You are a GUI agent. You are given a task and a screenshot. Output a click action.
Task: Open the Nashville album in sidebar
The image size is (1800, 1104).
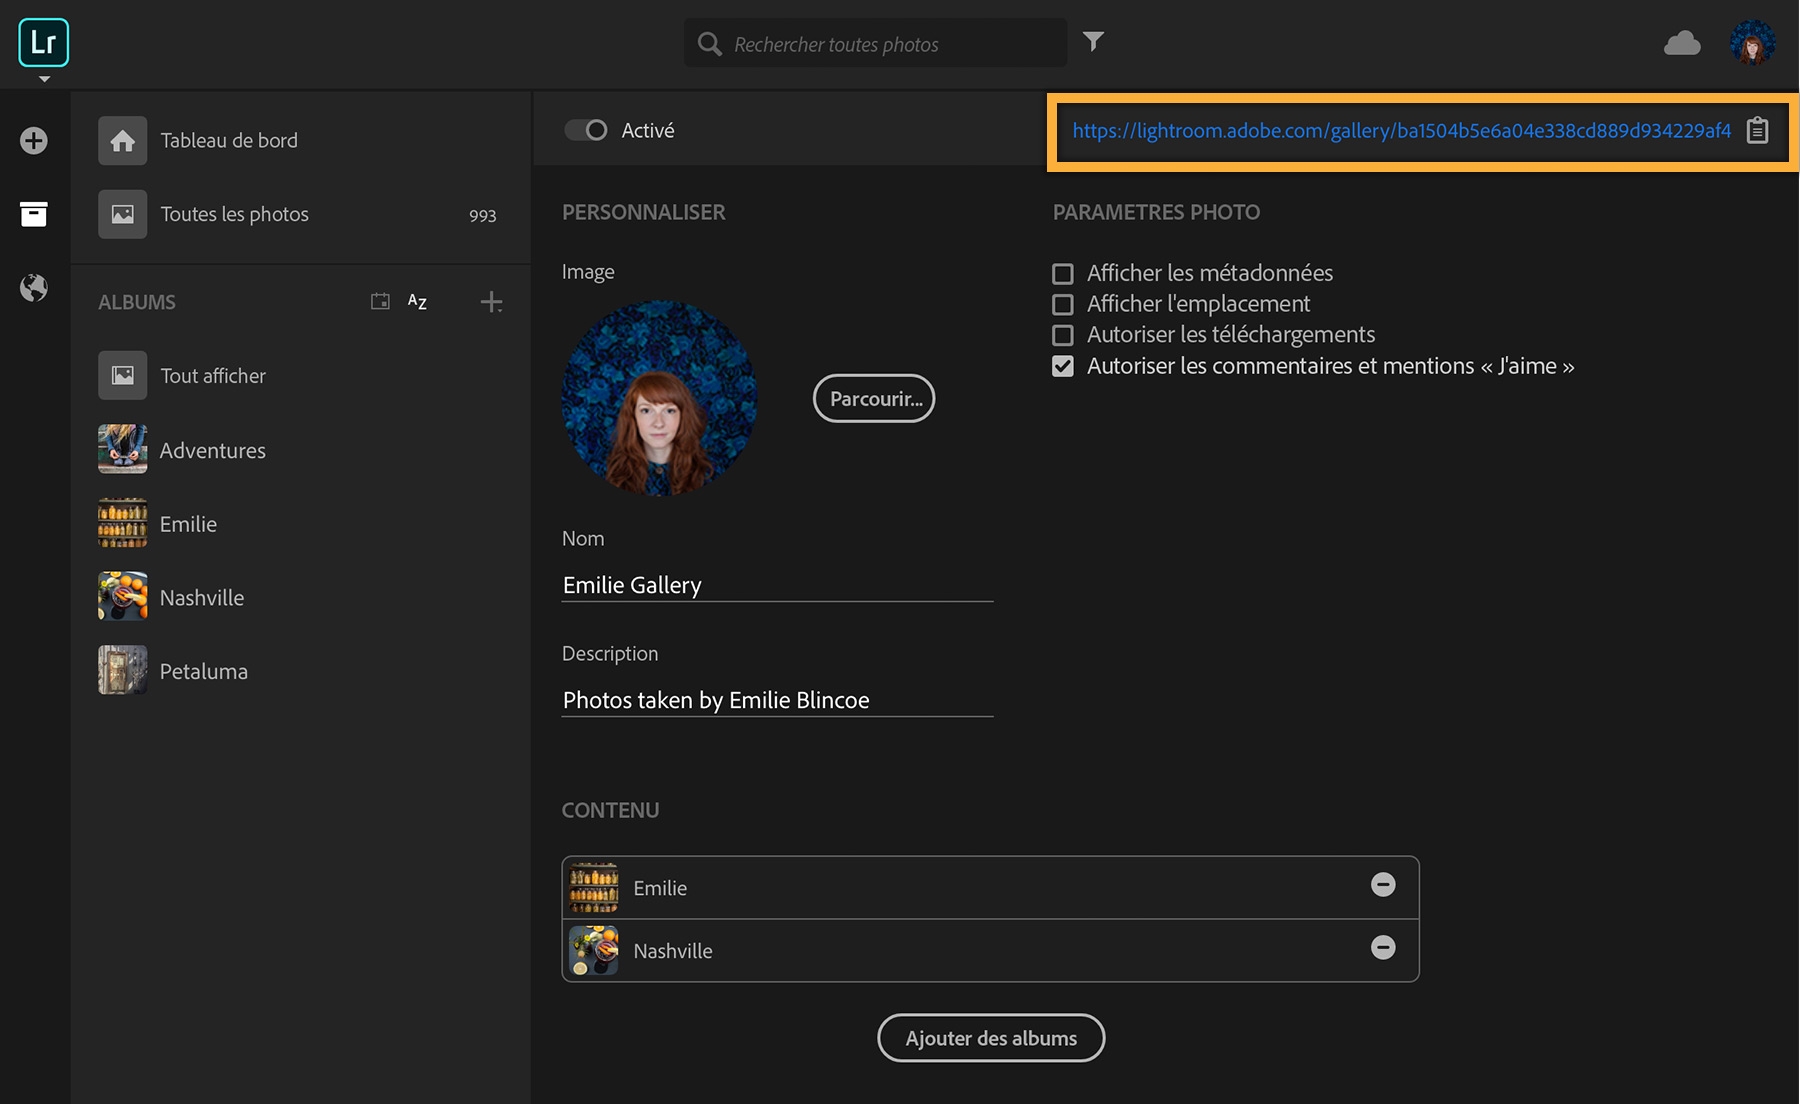tap(202, 598)
